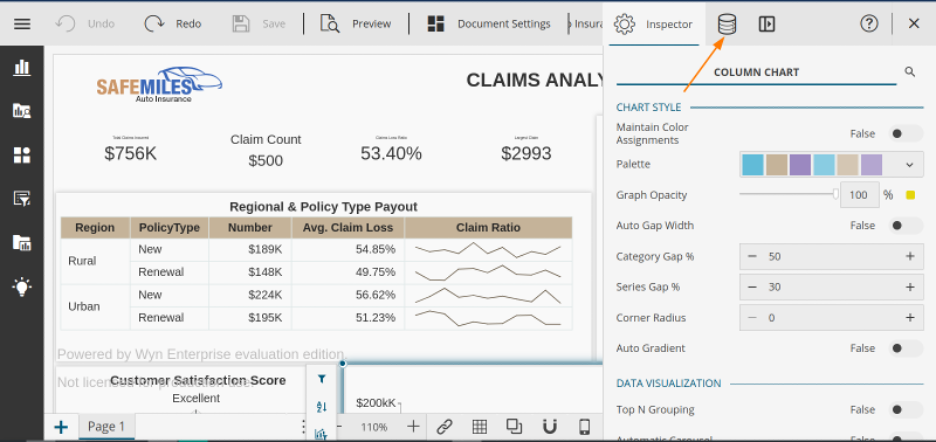This screenshot has width=936, height=442.
Task: Open the data binding database icon
Action: click(x=727, y=24)
